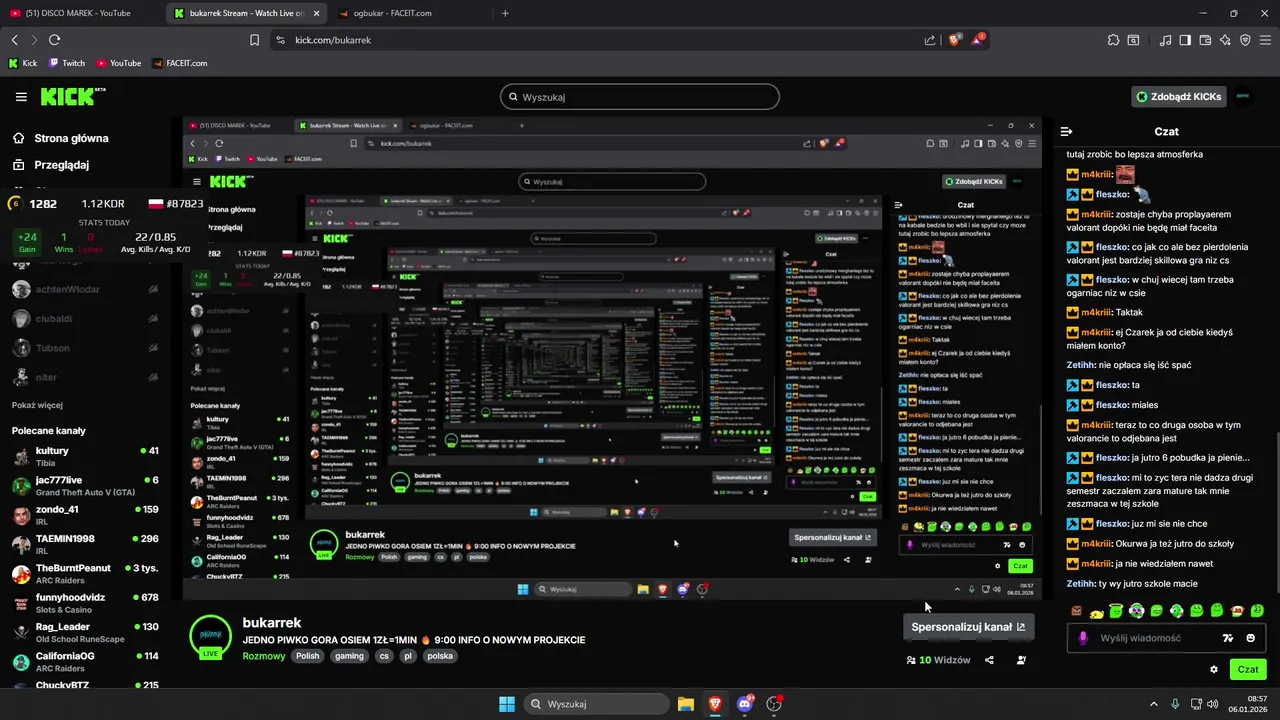
Task: Open the YouTube bookmark
Action: point(119,63)
